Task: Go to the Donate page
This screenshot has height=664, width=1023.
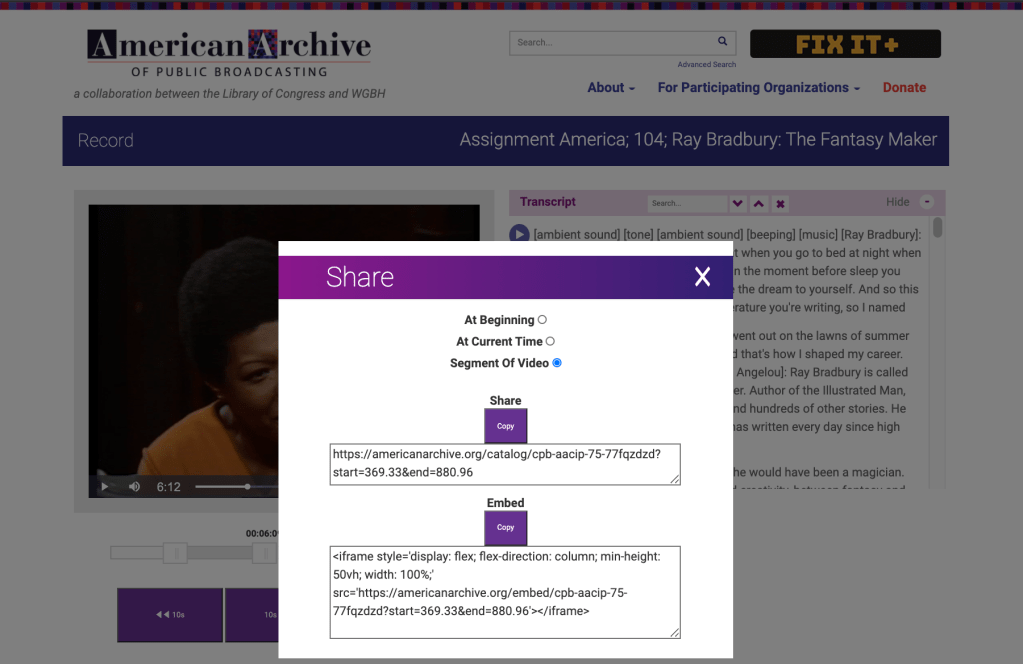Action: [904, 88]
